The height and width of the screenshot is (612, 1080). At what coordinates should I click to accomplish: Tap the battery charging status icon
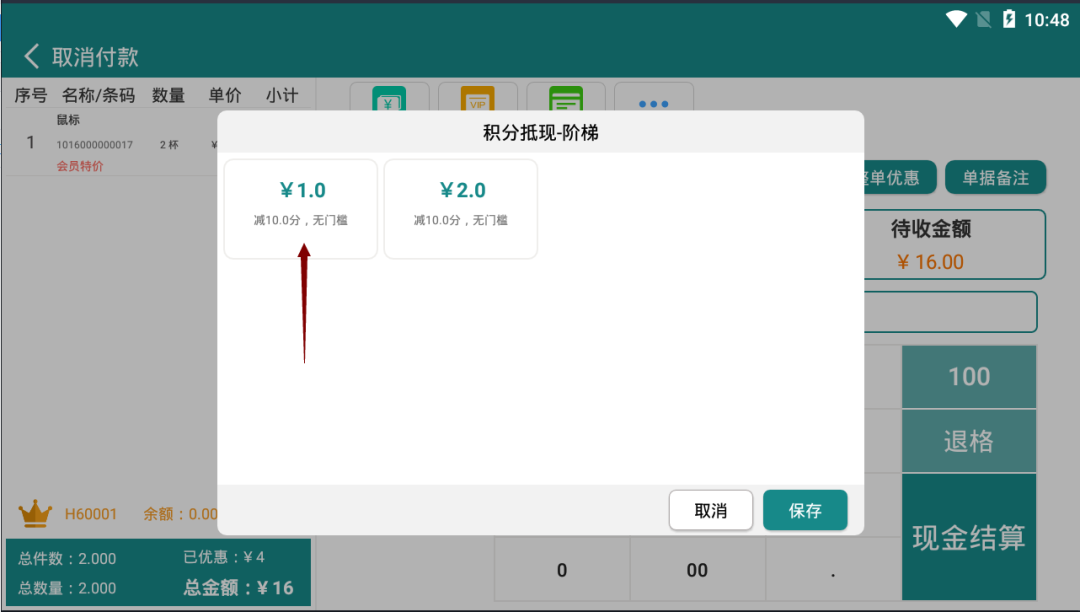(x=1009, y=19)
